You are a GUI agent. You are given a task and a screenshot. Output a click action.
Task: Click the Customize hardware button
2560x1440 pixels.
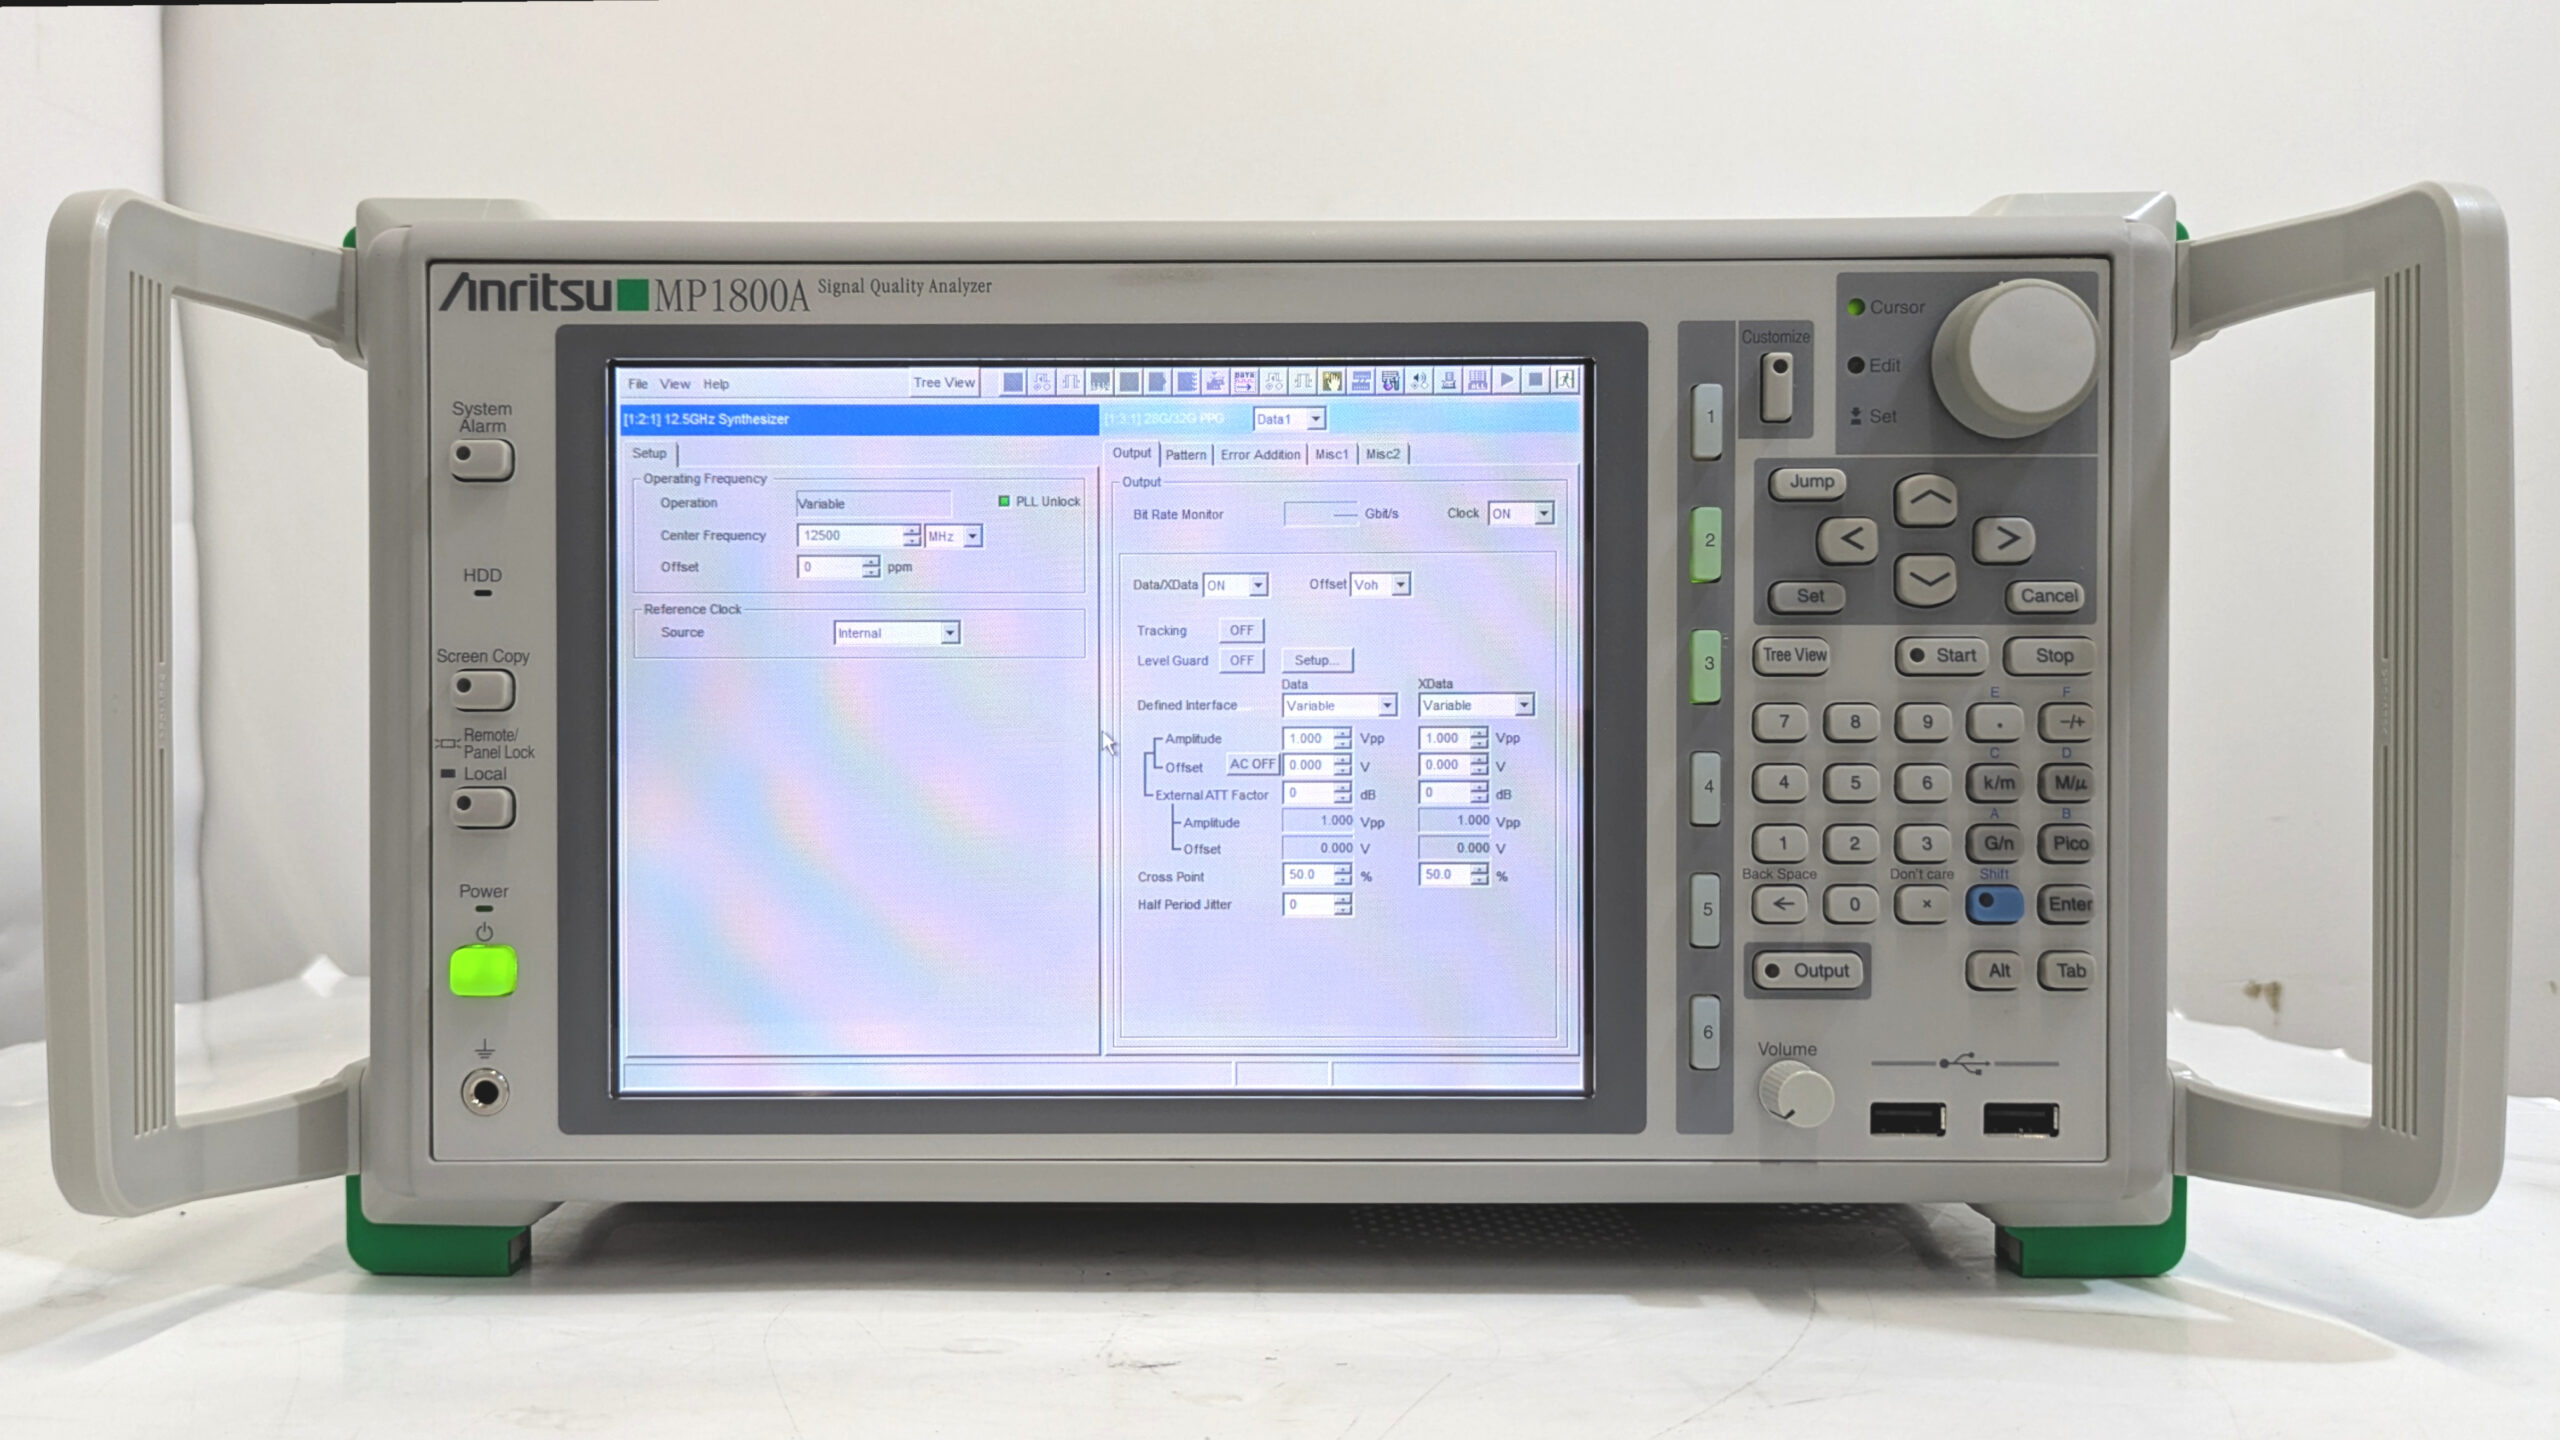click(x=1776, y=388)
